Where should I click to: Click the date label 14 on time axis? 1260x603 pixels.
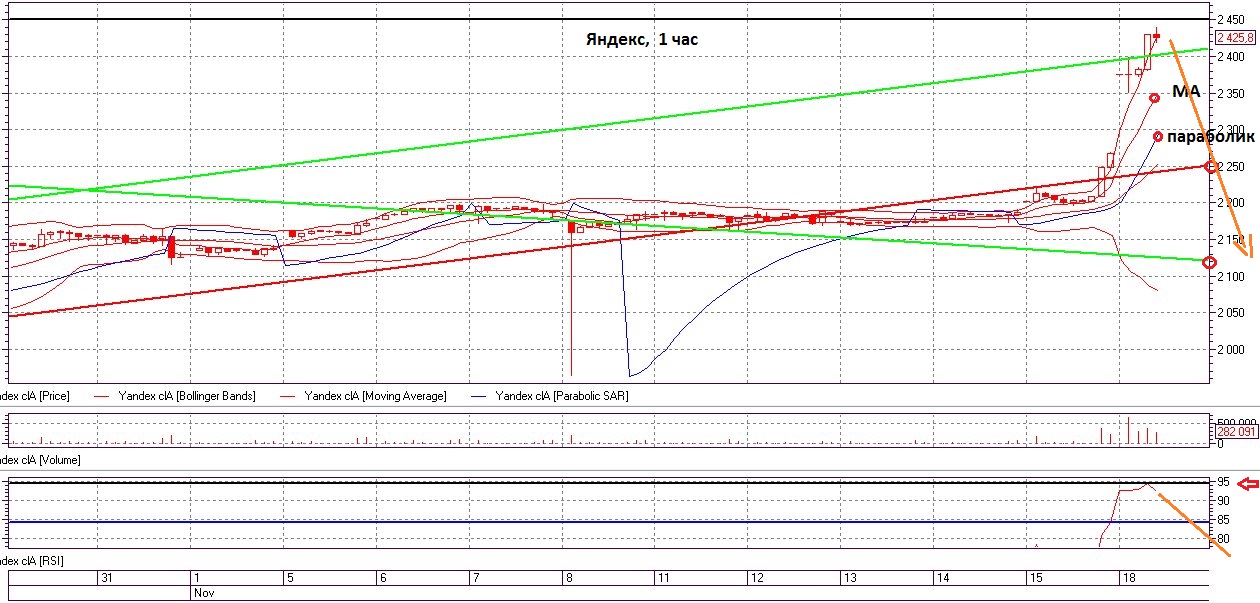coord(942,578)
